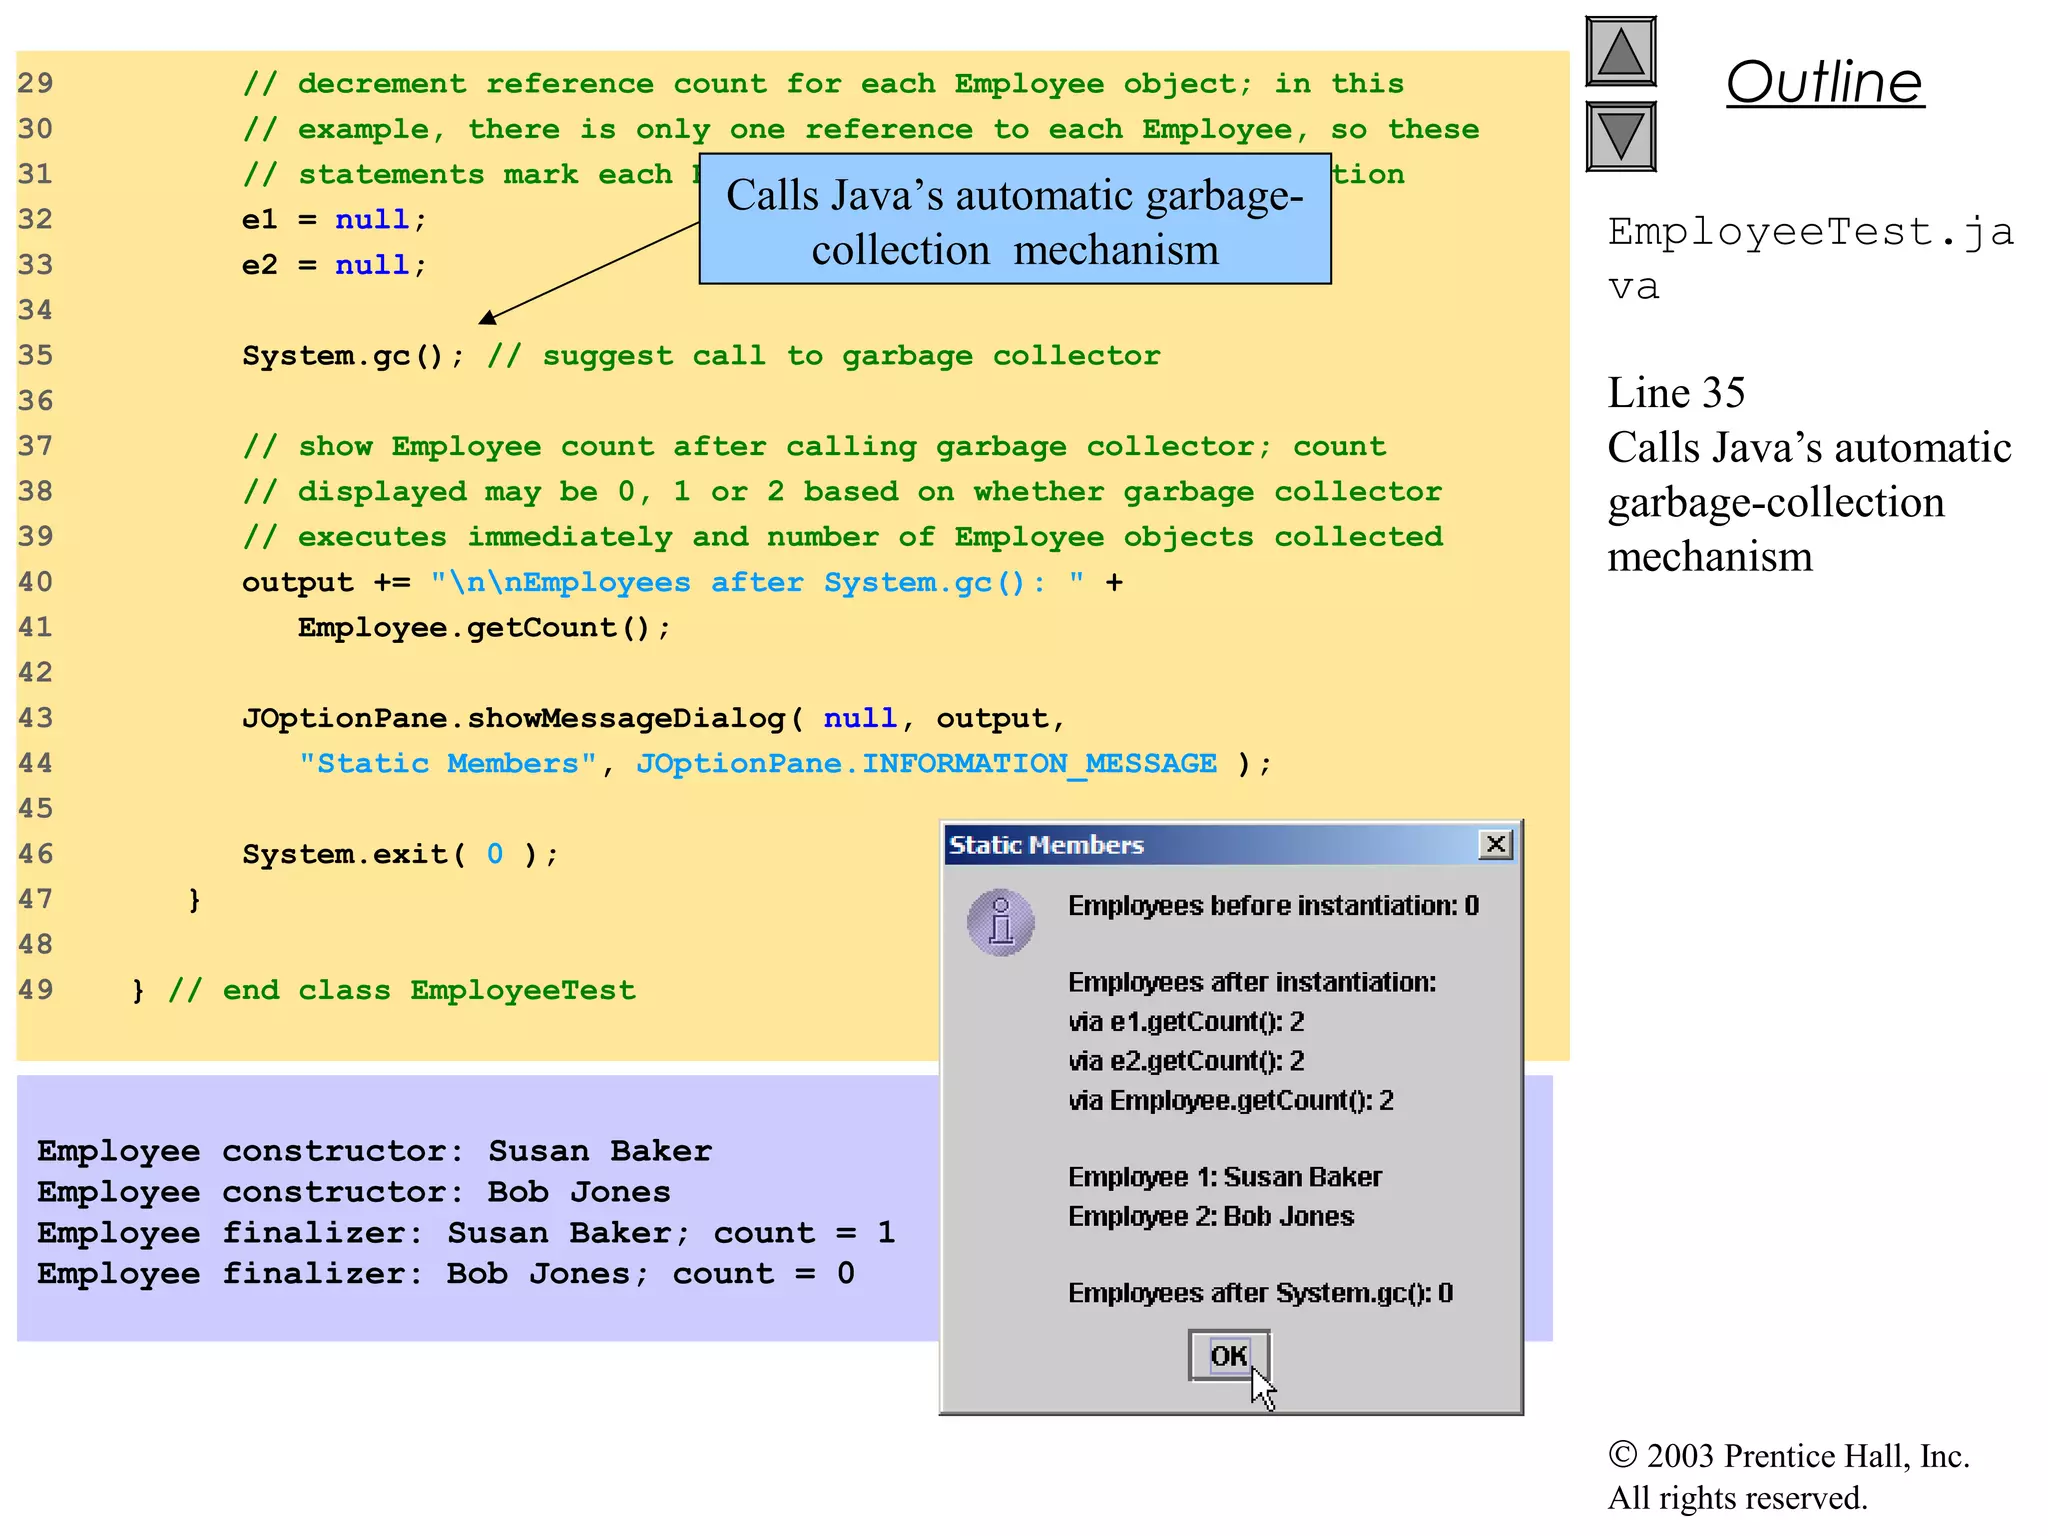The height and width of the screenshot is (1536, 2048).
Task: Click 'Employee constructor: Bob Jones' output line
Action: point(354,1192)
